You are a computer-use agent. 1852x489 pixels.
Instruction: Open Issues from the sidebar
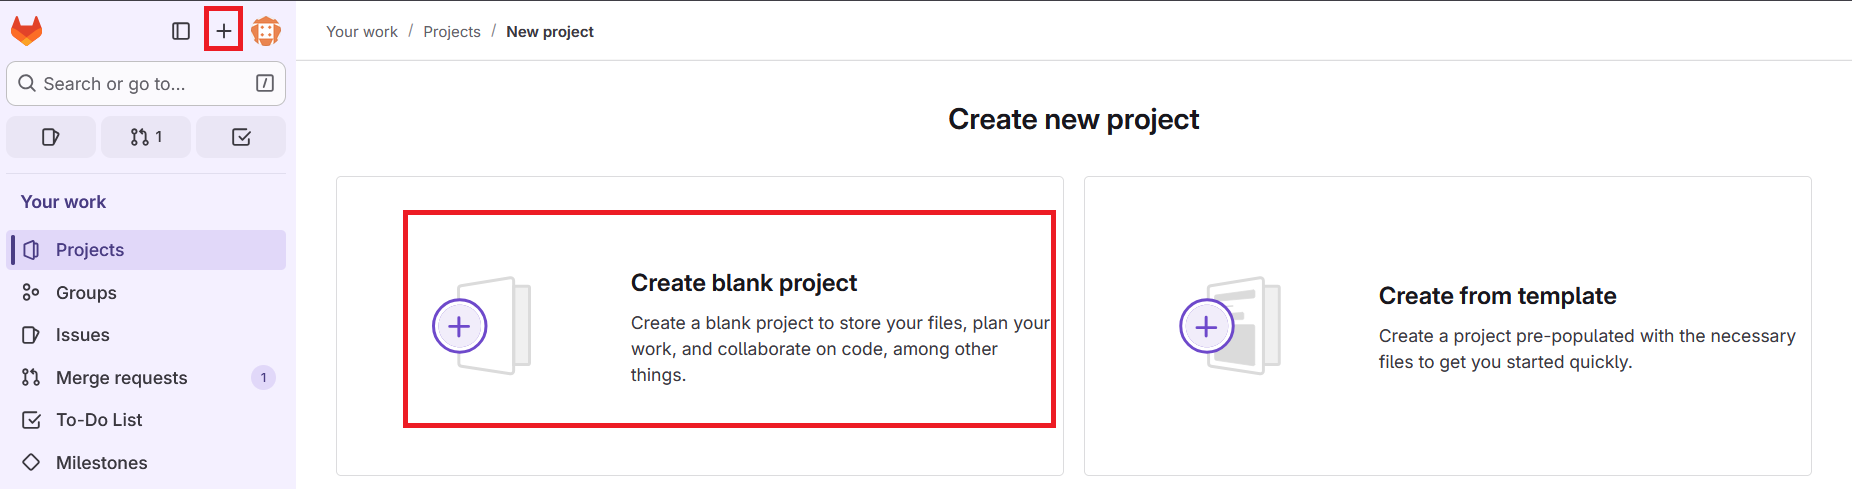(x=82, y=335)
